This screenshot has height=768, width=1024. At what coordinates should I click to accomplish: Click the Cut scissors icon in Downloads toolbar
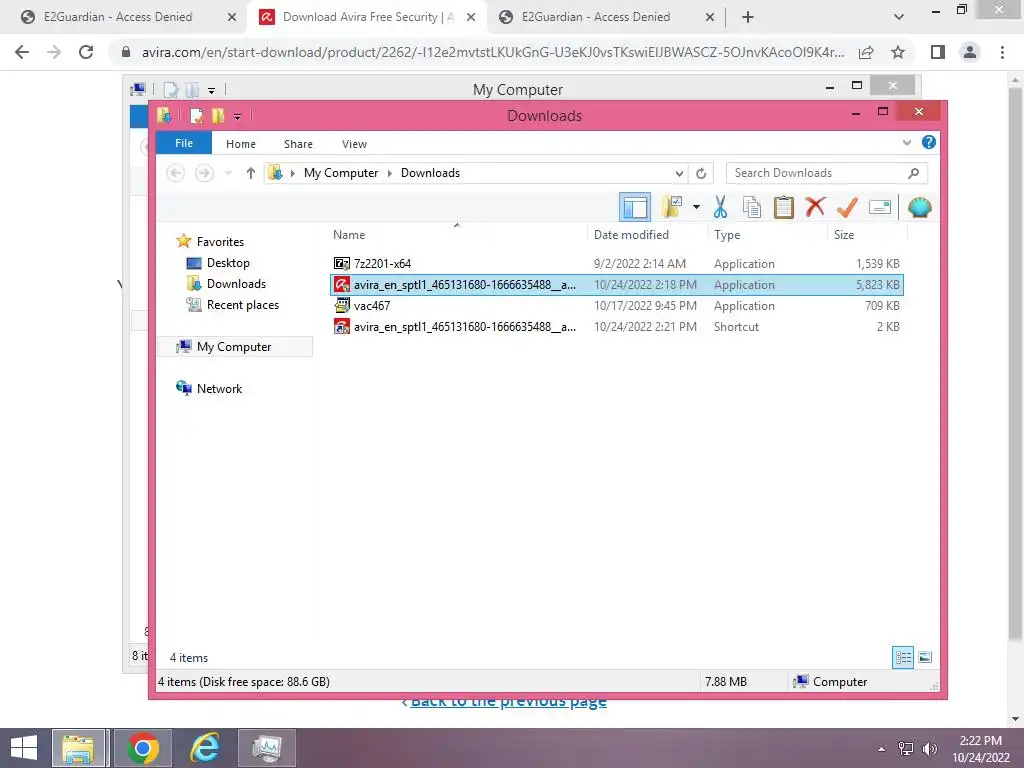click(720, 208)
